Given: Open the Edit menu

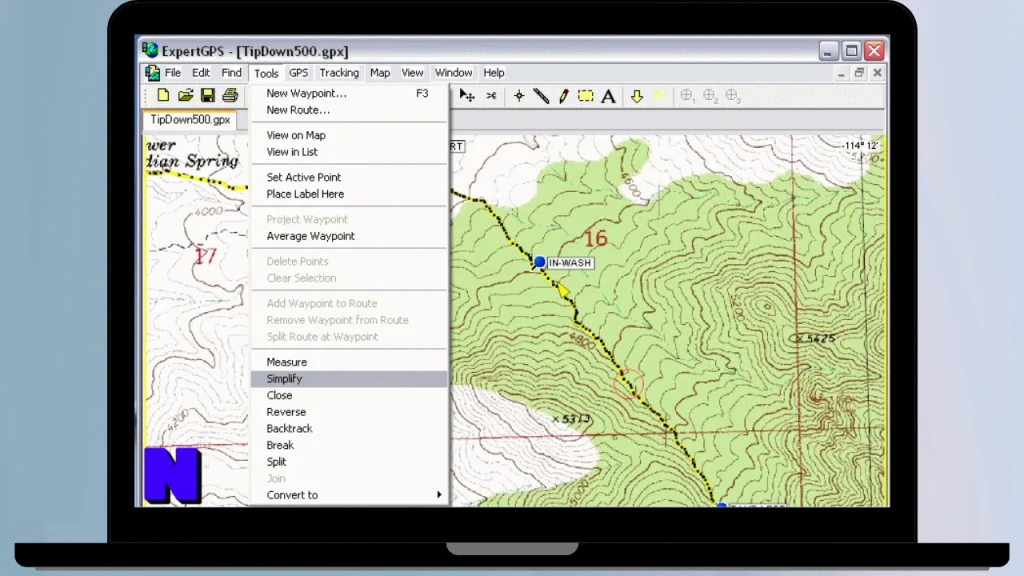Looking at the screenshot, I should pos(200,72).
